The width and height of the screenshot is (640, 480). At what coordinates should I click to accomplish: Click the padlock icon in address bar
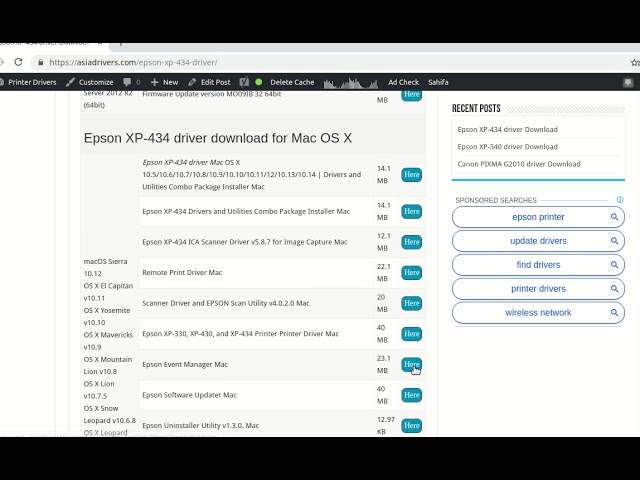point(40,62)
